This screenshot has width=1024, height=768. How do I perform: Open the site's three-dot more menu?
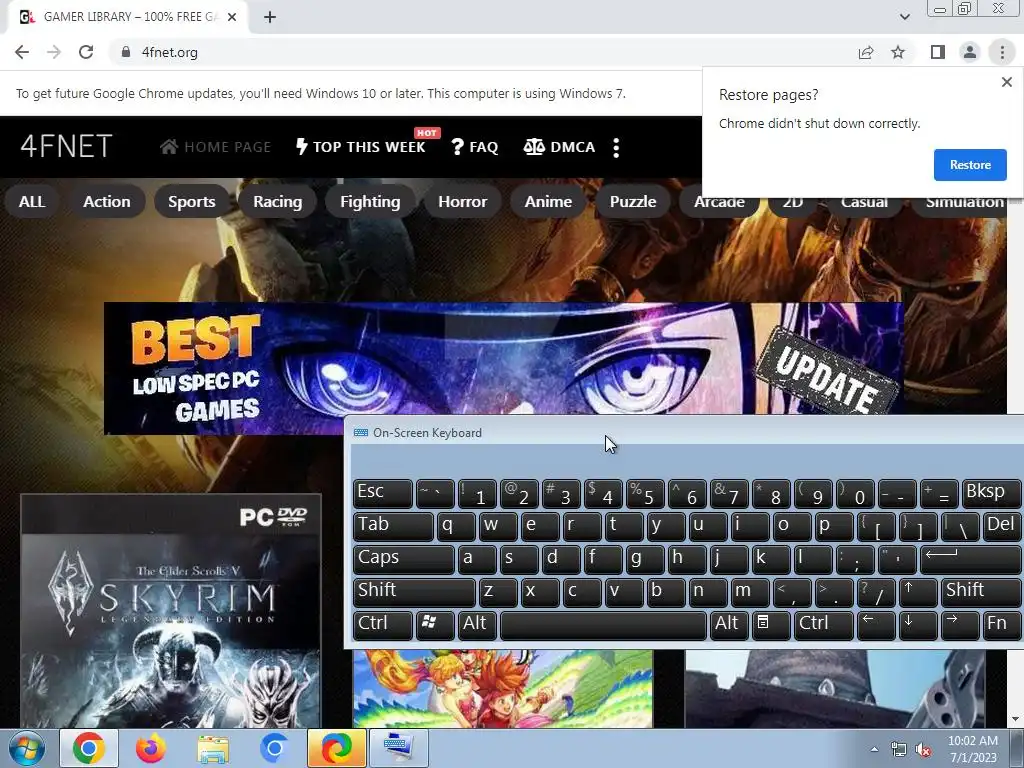tap(616, 147)
